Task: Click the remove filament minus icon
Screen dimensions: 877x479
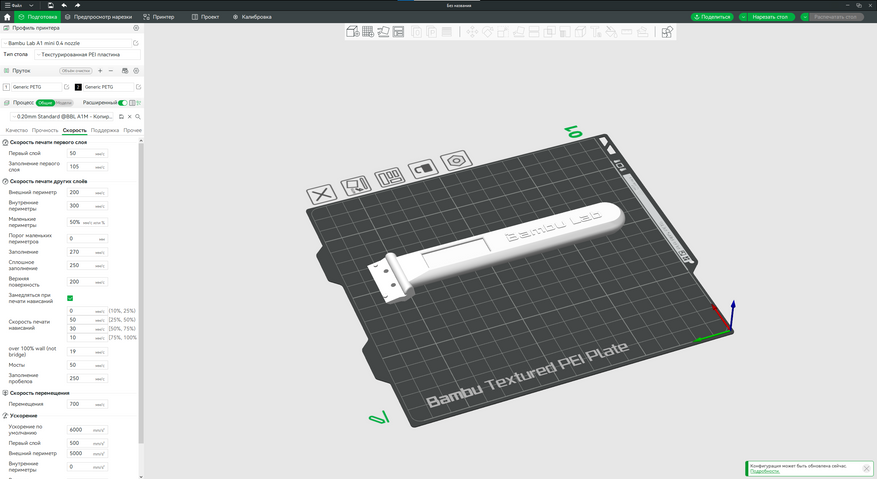Action: pos(111,71)
